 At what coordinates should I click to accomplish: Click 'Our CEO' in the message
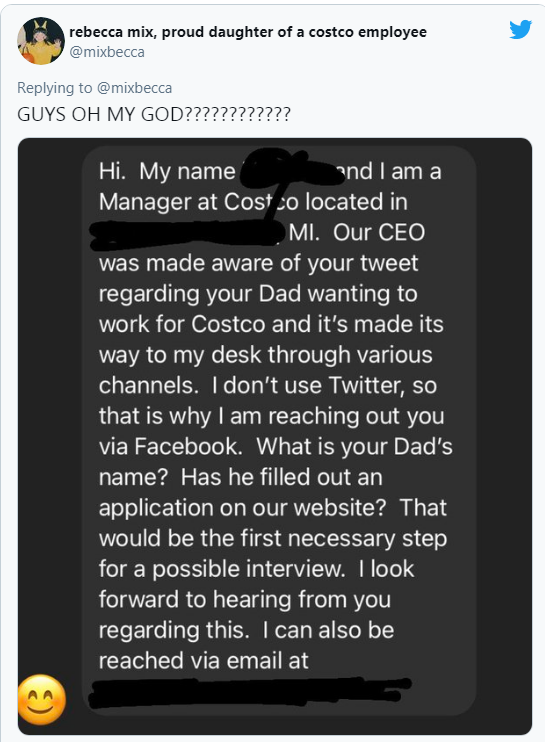tap(379, 232)
